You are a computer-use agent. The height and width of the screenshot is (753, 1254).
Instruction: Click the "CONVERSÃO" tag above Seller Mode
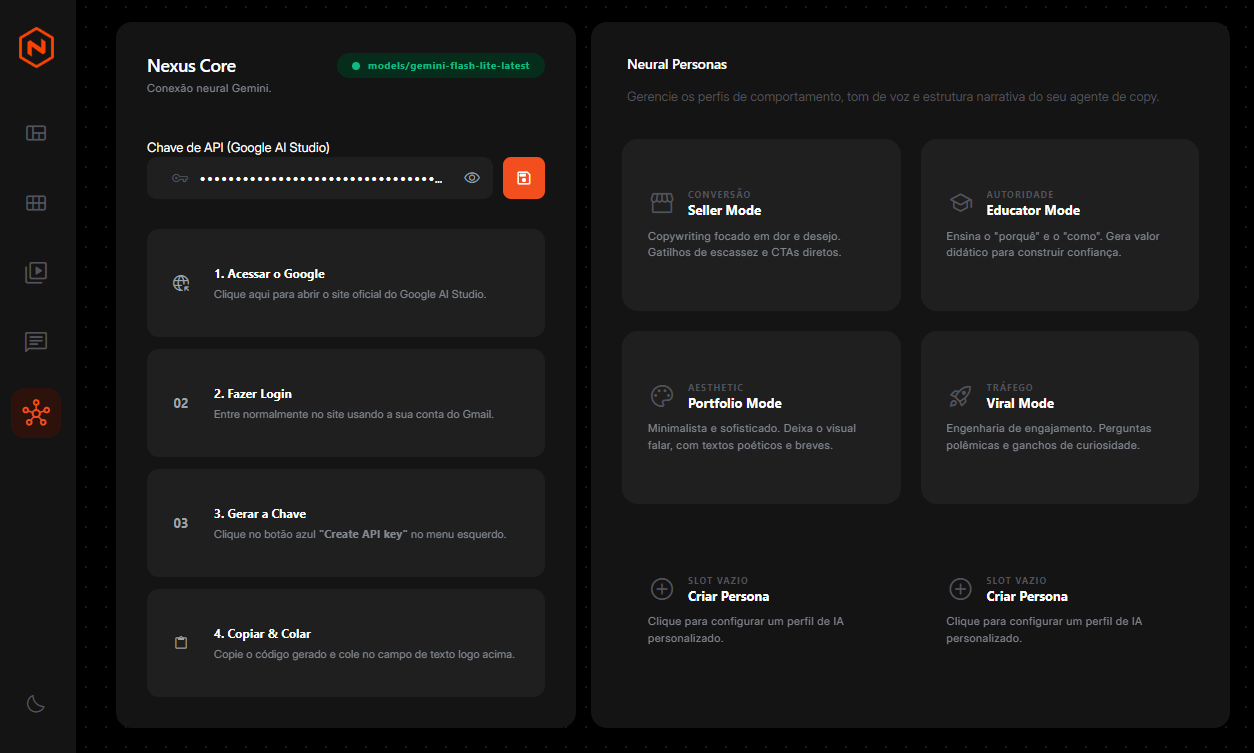(719, 195)
